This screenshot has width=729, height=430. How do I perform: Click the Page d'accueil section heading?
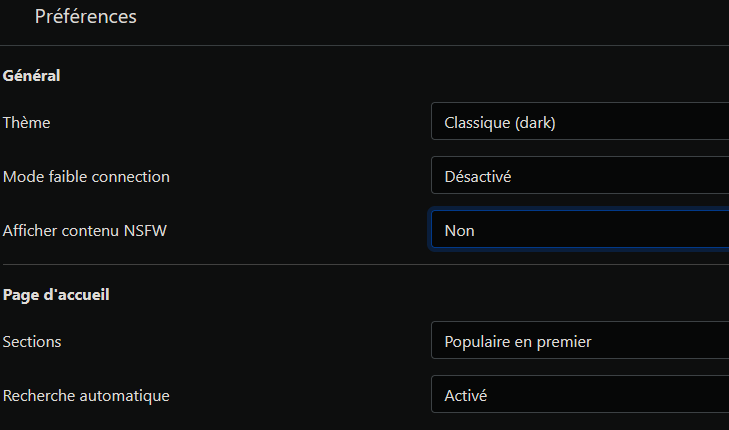tap(56, 294)
